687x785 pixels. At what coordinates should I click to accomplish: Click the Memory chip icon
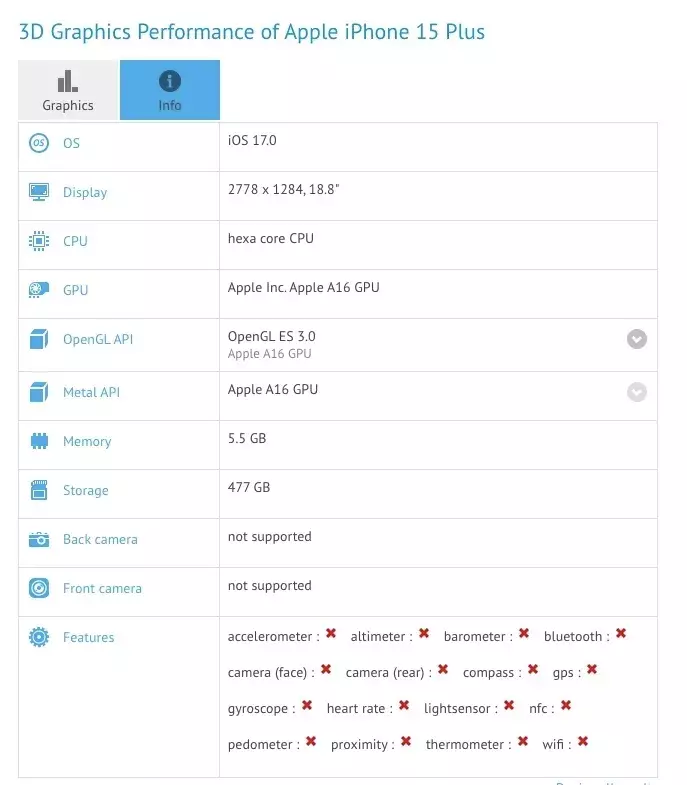point(39,441)
